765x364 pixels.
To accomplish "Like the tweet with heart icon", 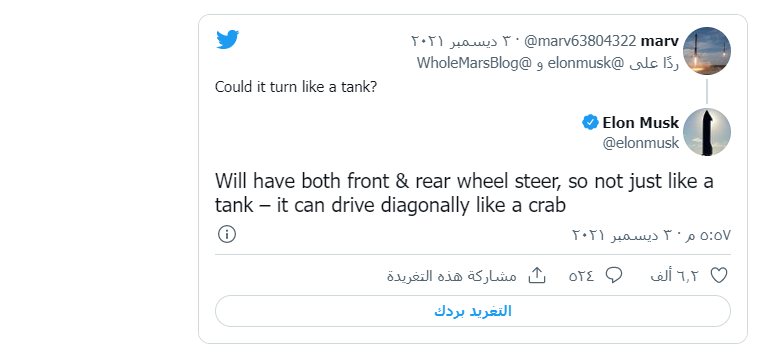I will [x=719, y=276].
